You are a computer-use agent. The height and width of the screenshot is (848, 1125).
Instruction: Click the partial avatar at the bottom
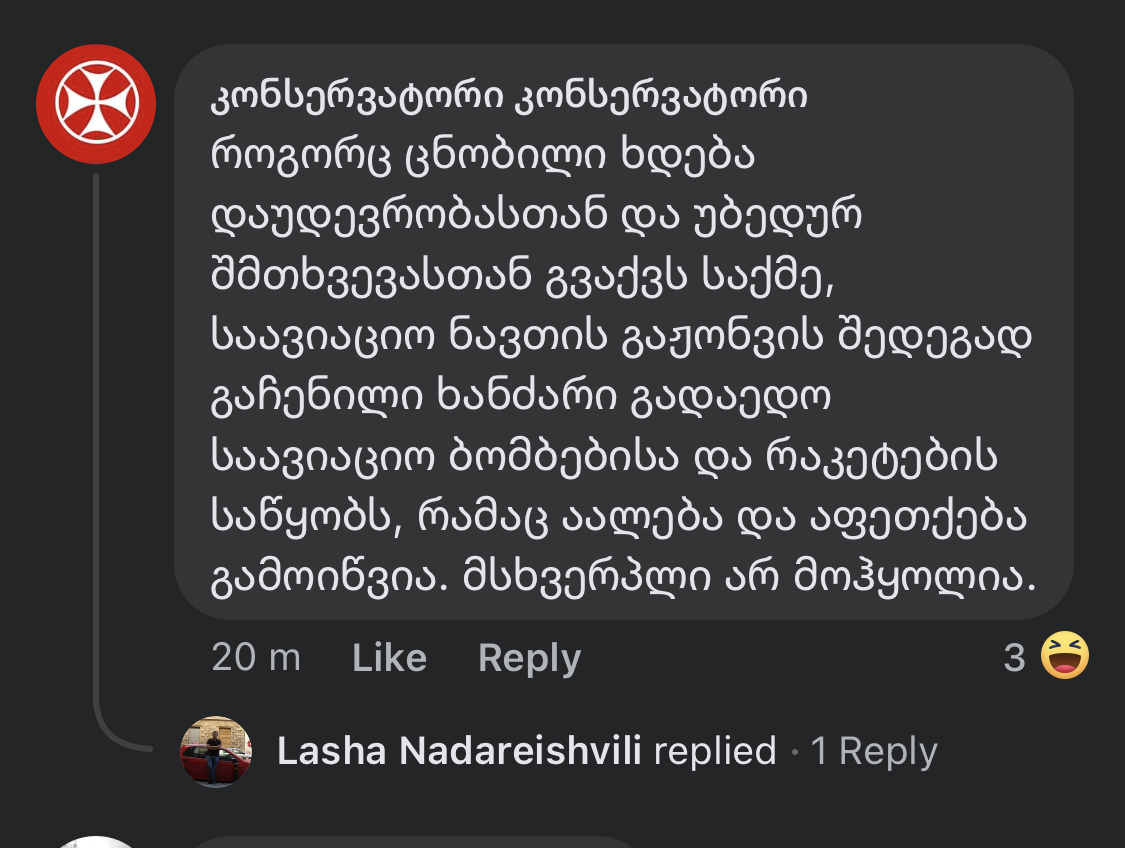click(96, 842)
